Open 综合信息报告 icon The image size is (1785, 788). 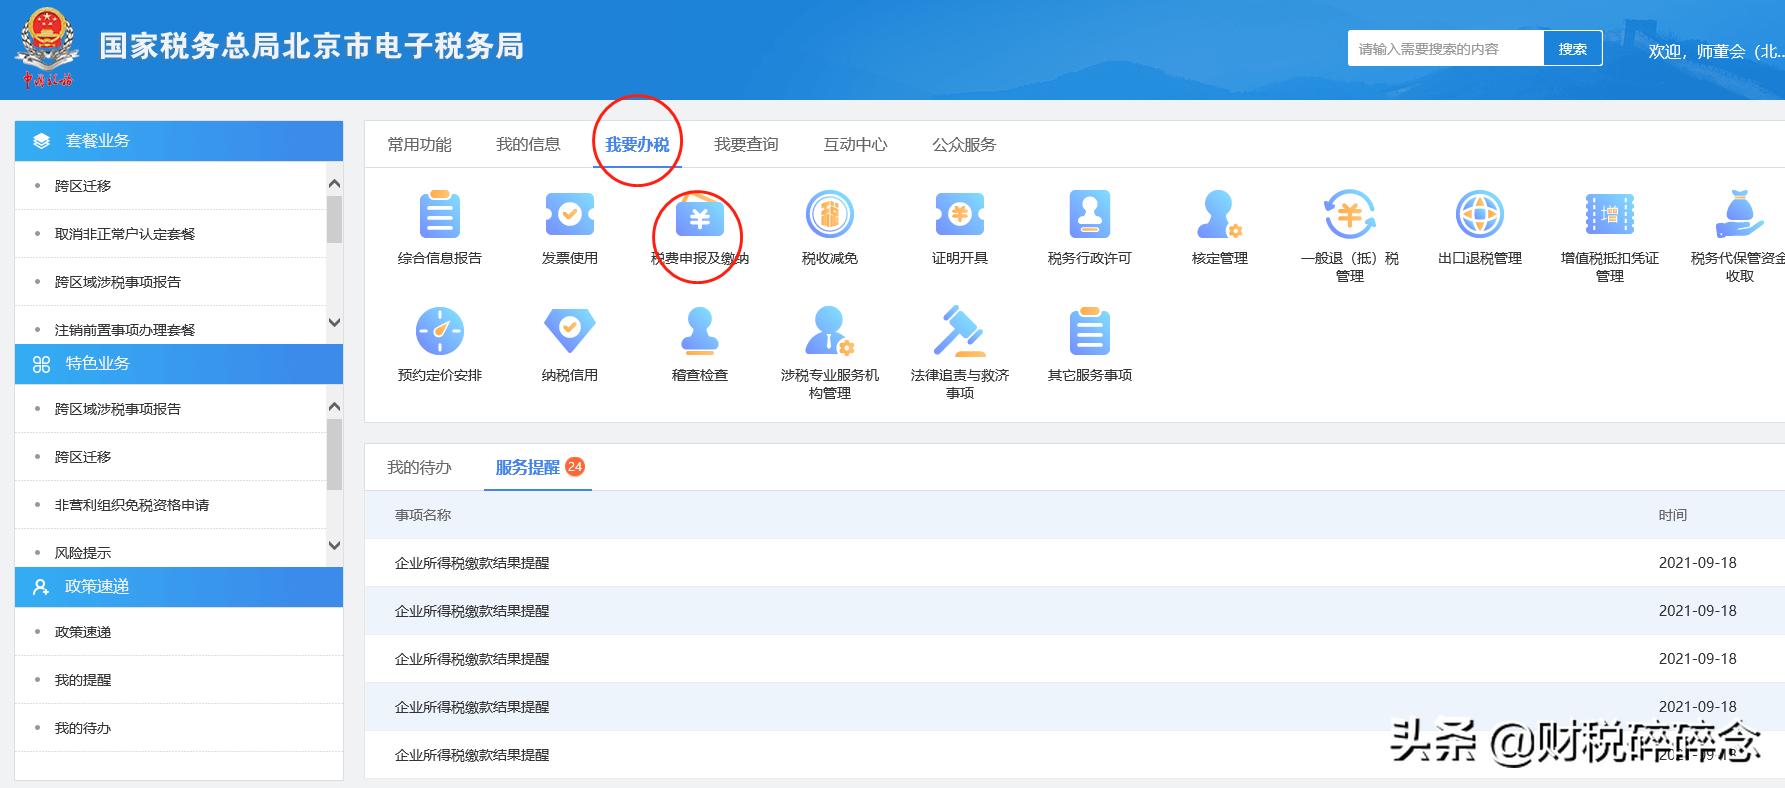[x=439, y=214]
